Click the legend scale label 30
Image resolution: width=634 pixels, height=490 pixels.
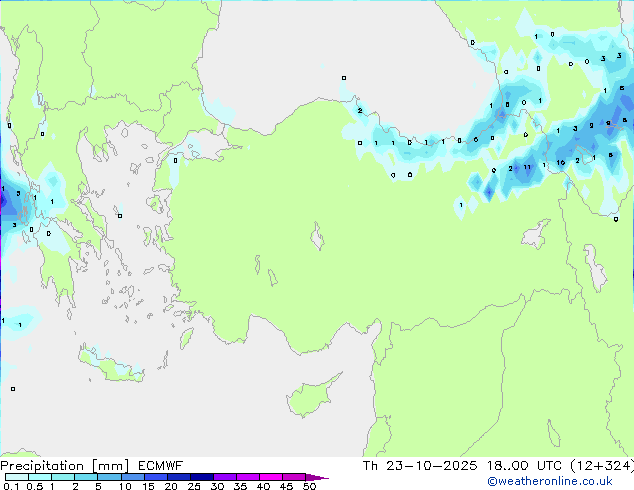click(217, 486)
